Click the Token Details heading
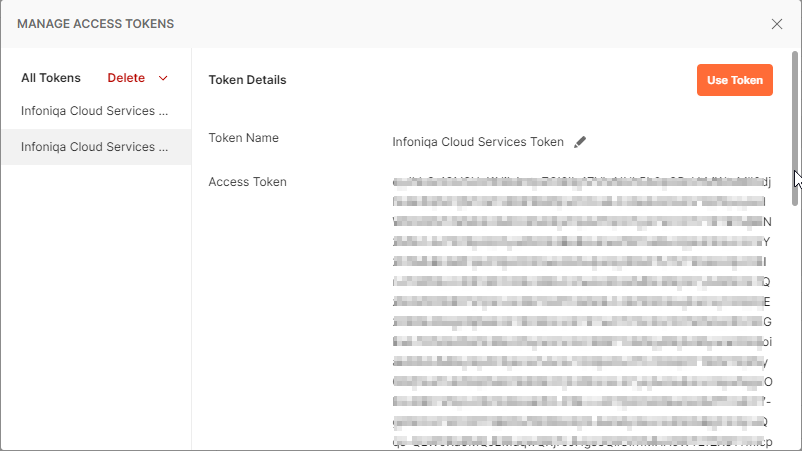The image size is (802, 451). 247,80
